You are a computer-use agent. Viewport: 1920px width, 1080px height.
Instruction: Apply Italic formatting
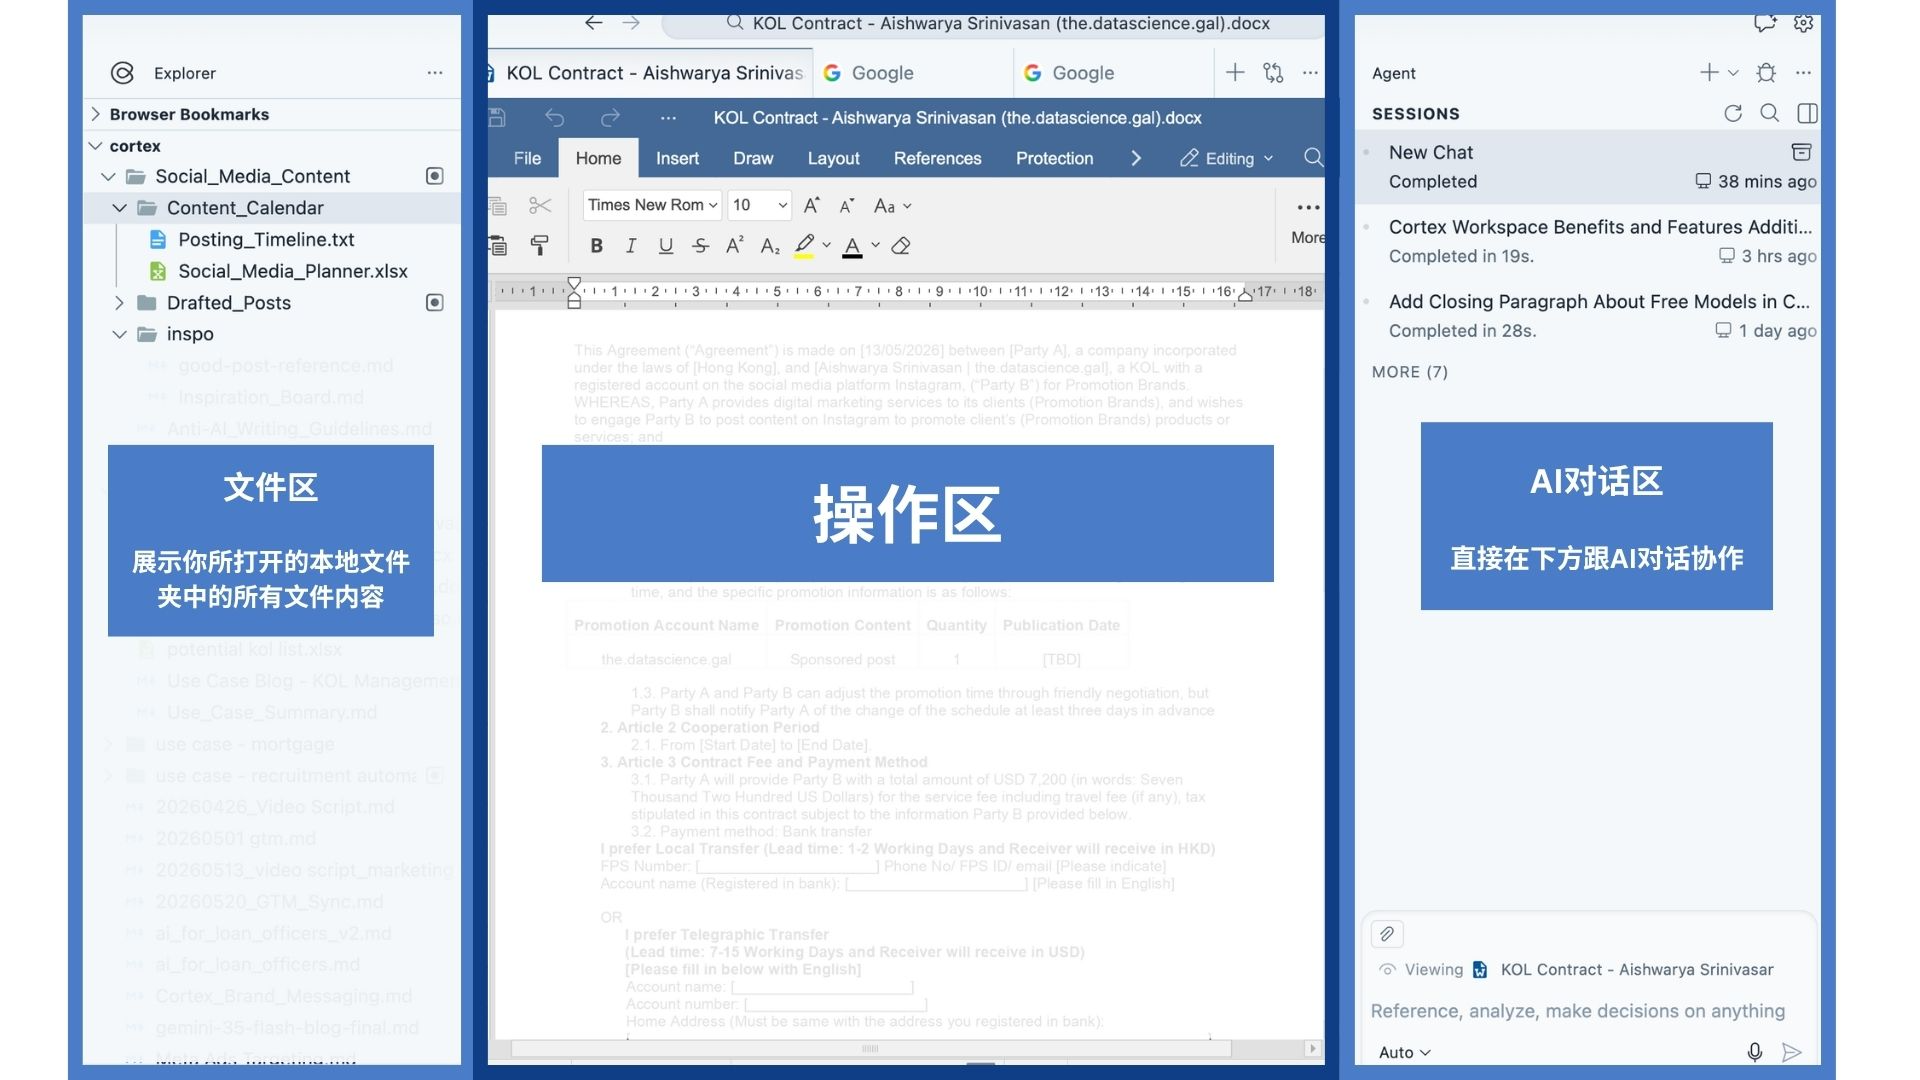pyautogui.click(x=631, y=246)
